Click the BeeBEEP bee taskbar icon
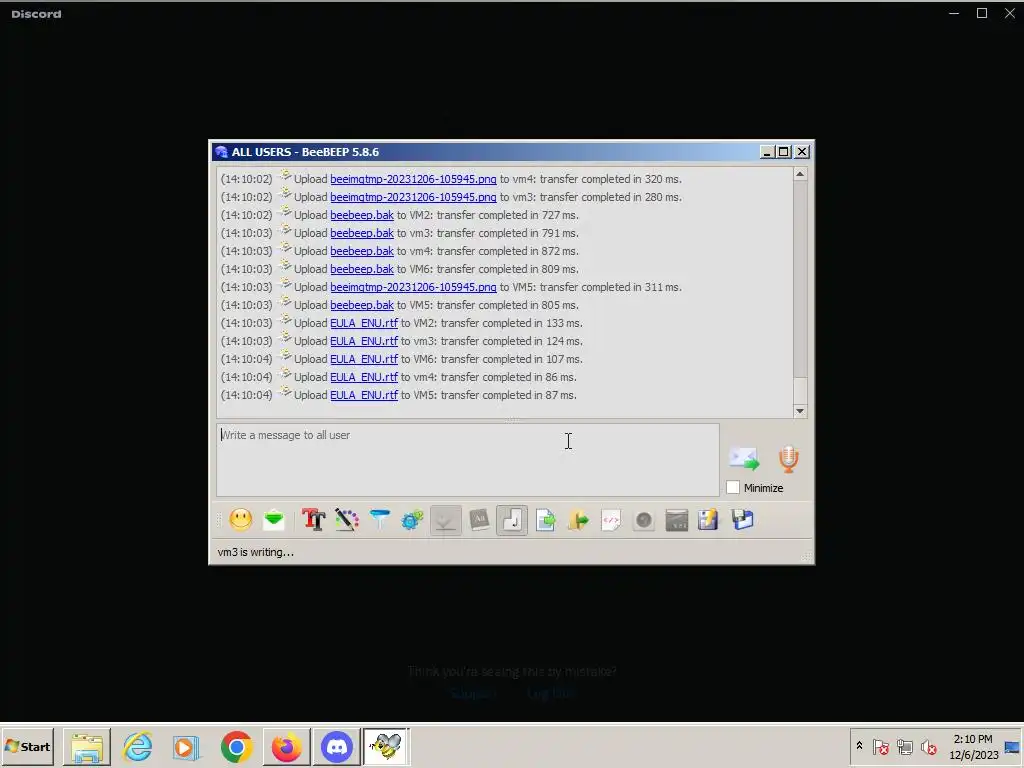 pyautogui.click(x=387, y=746)
